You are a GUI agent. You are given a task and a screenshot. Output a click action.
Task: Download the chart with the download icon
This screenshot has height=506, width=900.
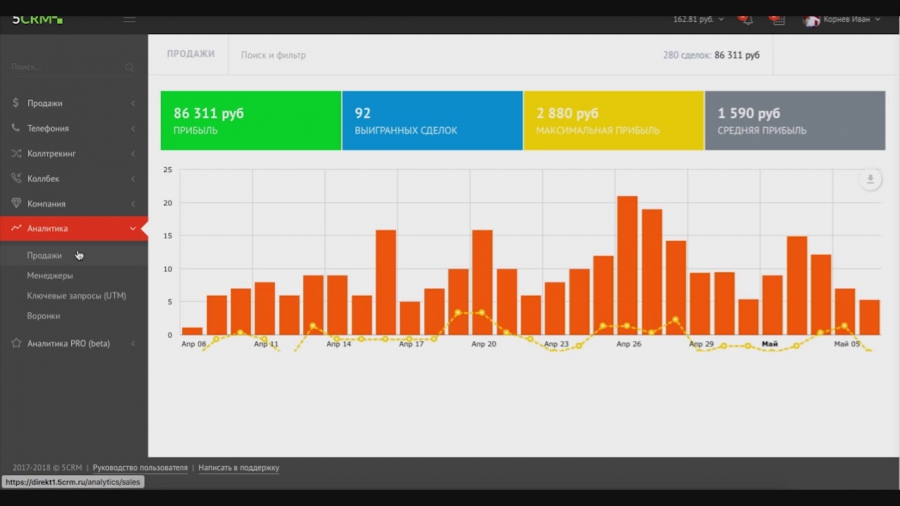click(870, 180)
